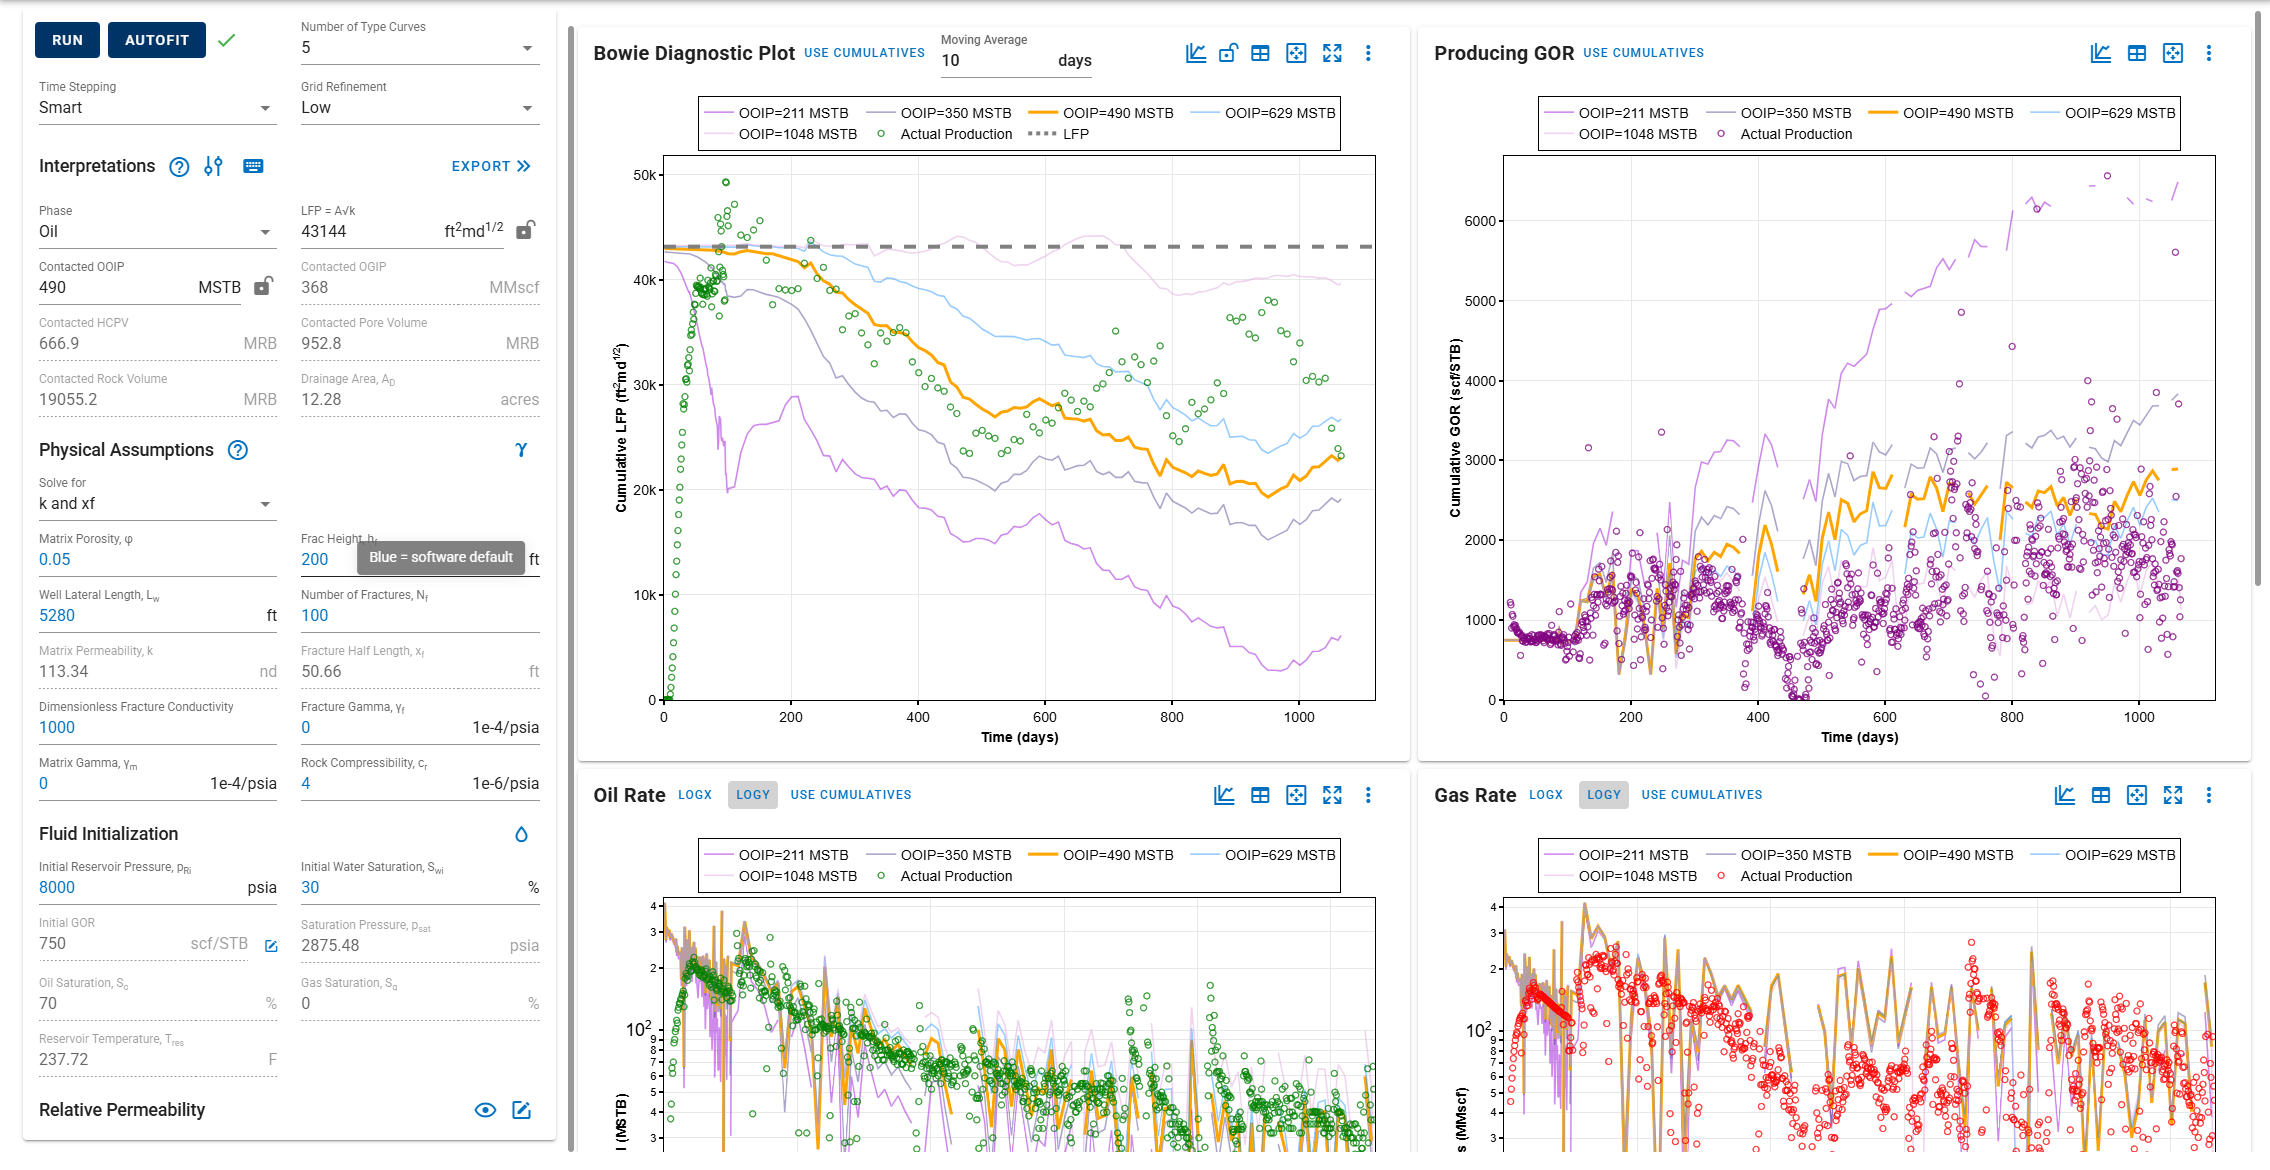Click Fluid Initialization droplet icon

tap(521, 834)
